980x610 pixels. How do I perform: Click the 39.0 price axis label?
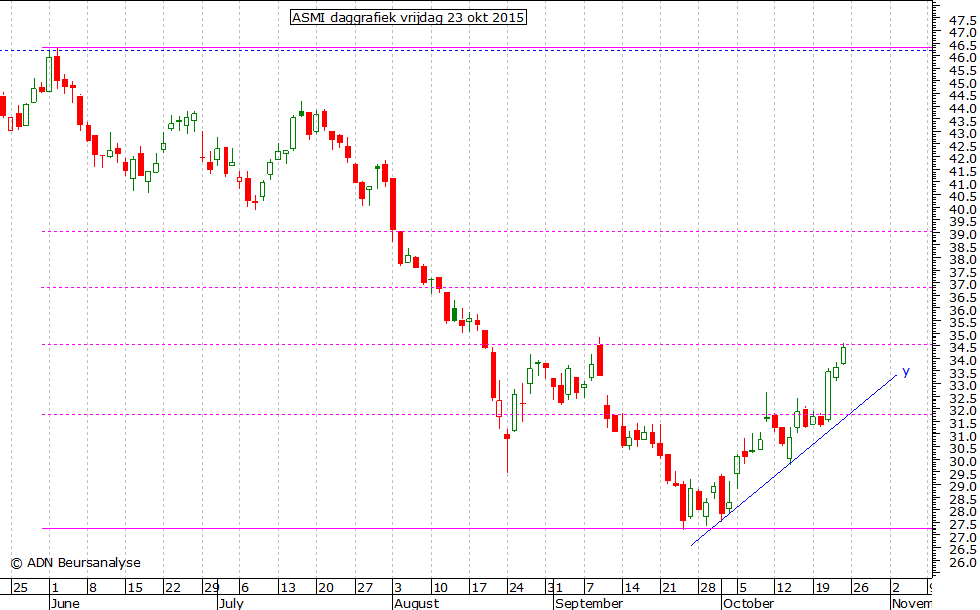click(962, 234)
